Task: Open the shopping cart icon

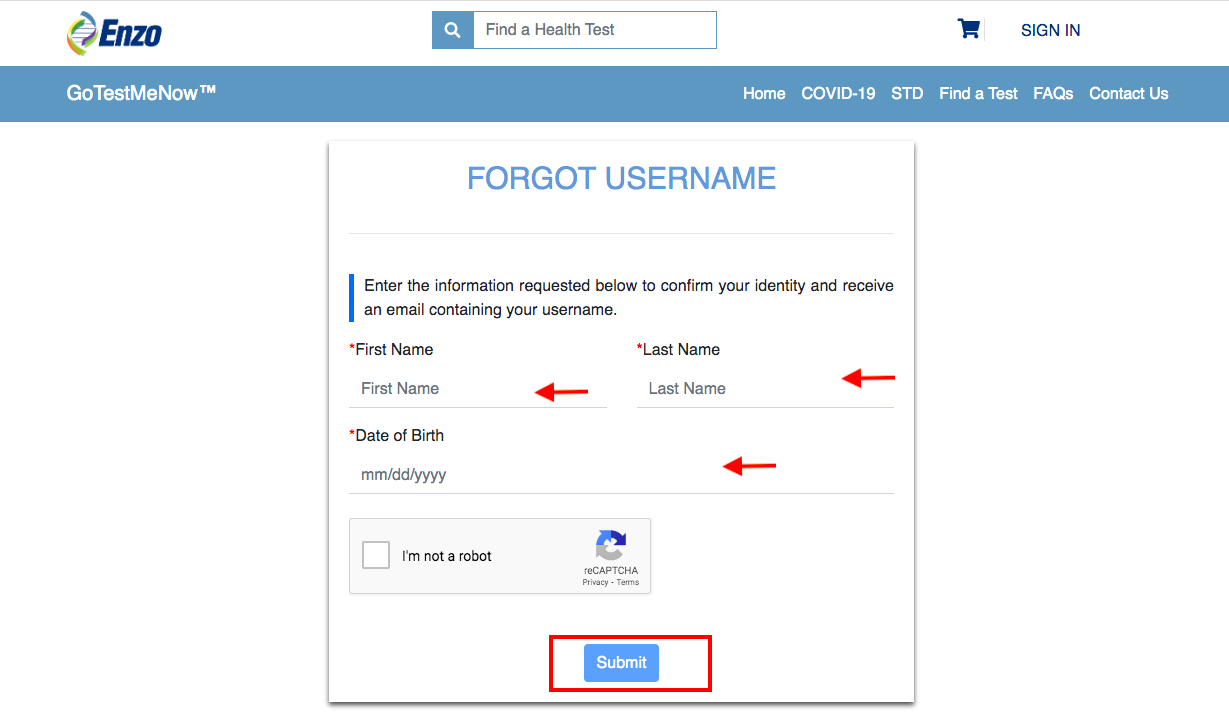Action: click(x=968, y=29)
